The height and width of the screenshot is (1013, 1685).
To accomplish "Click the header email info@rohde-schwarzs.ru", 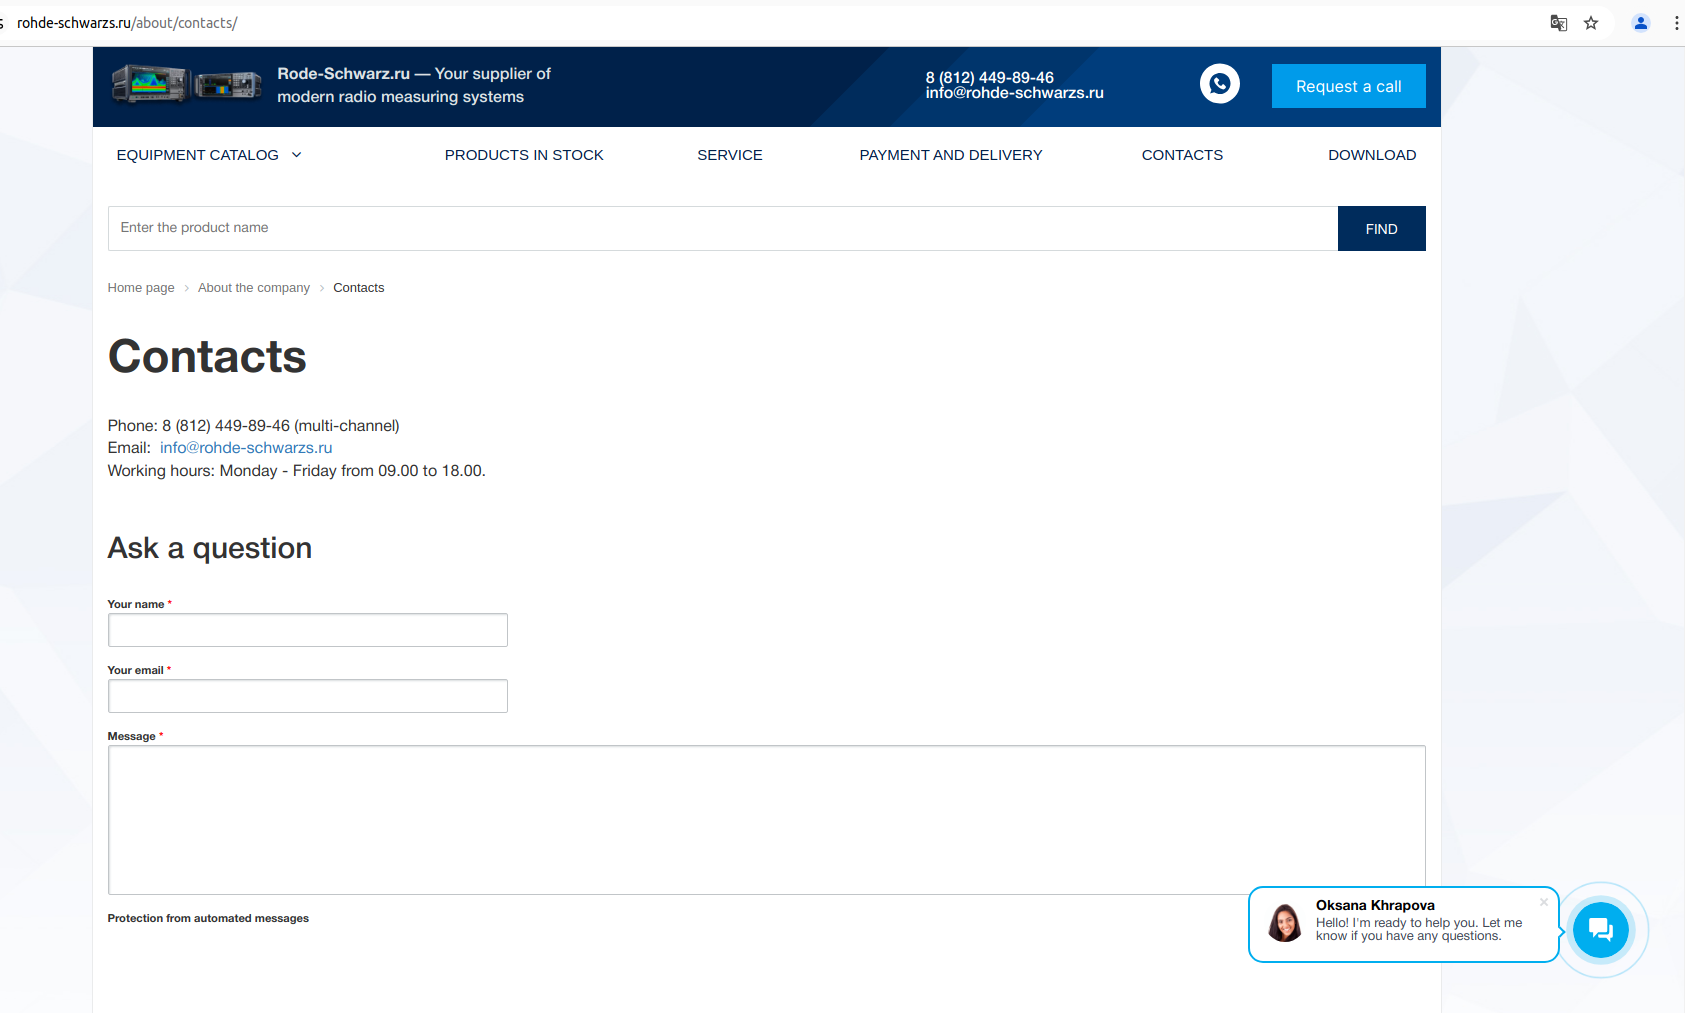I will coord(1014,93).
